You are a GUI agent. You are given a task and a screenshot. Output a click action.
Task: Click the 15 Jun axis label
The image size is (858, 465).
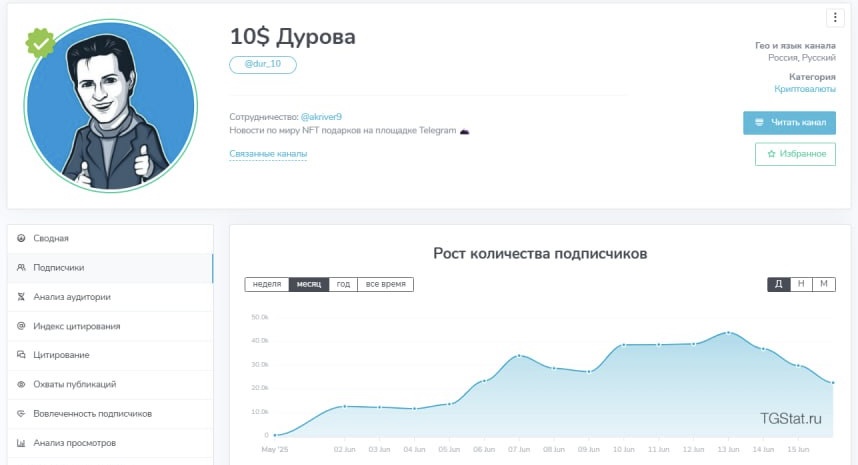798,450
